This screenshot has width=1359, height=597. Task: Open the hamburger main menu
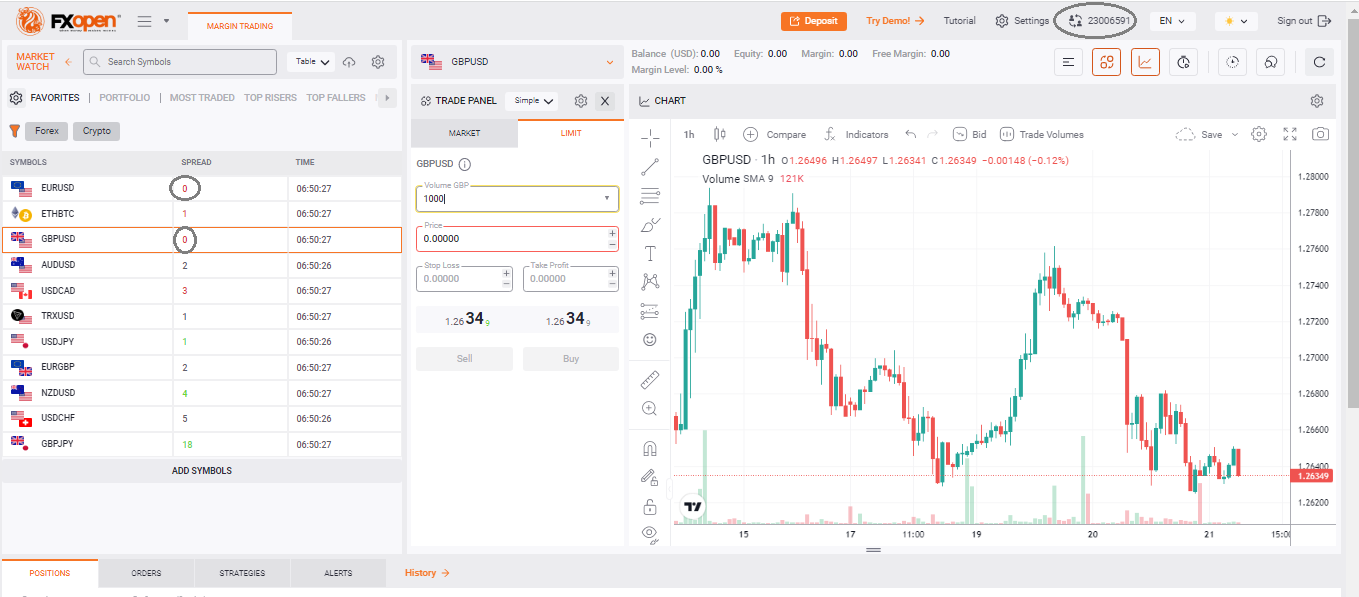point(144,21)
